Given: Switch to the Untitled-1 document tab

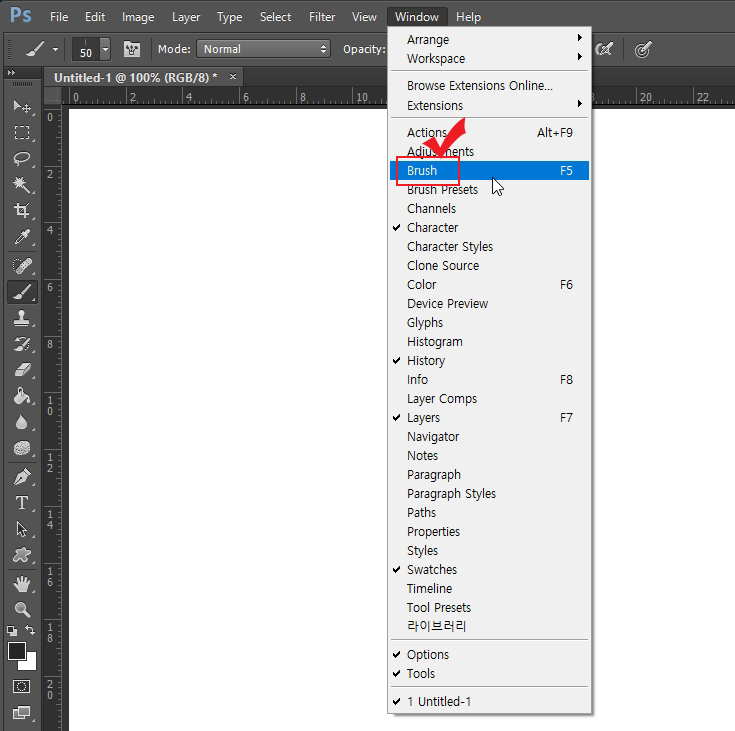Looking at the screenshot, I should click(x=135, y=77).
